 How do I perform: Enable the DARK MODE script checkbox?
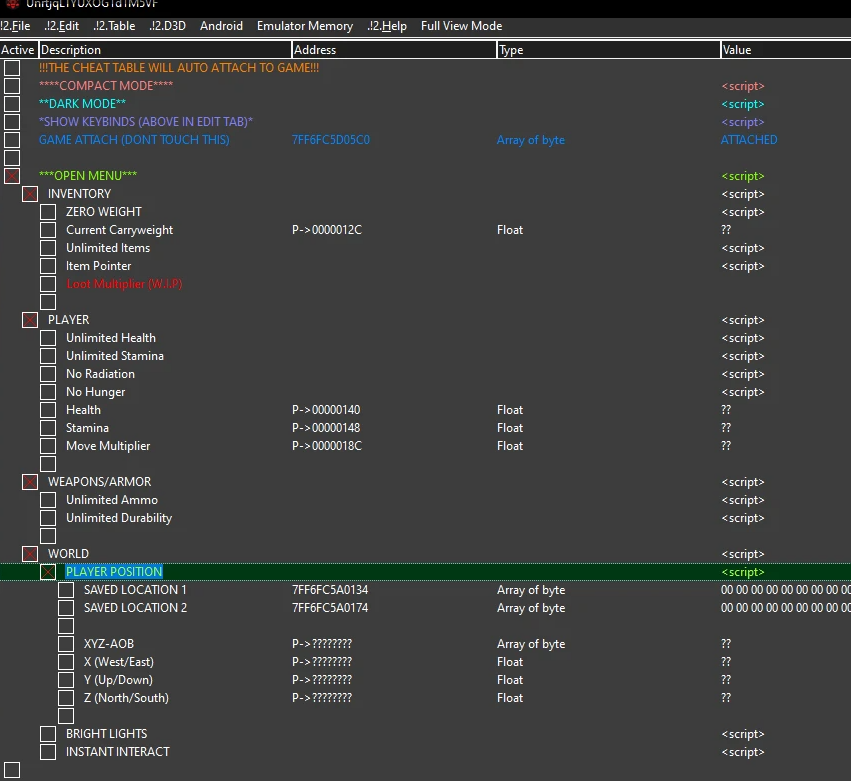coord(12,104)
